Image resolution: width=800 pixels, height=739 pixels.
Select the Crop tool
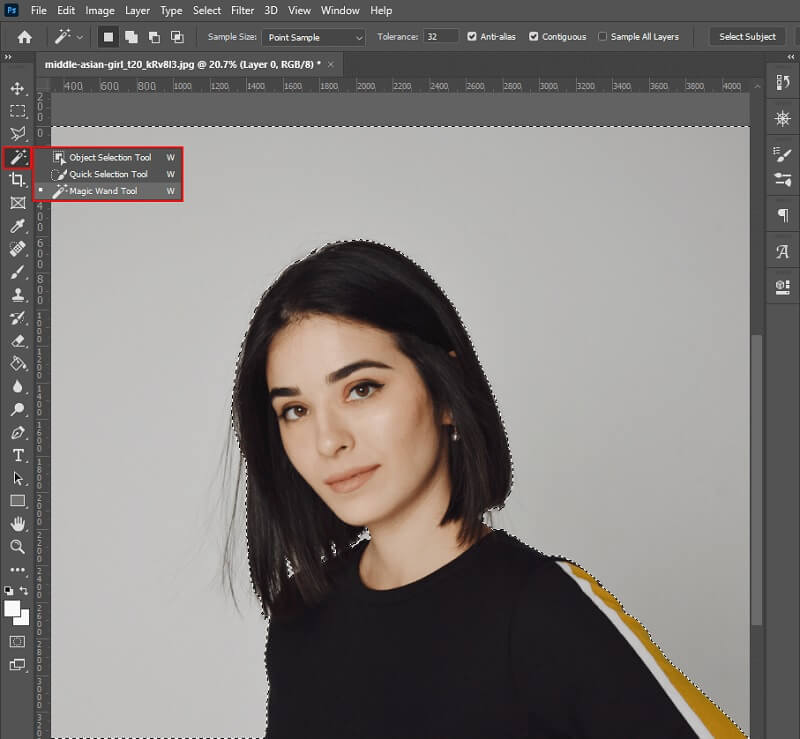point(18,180)
